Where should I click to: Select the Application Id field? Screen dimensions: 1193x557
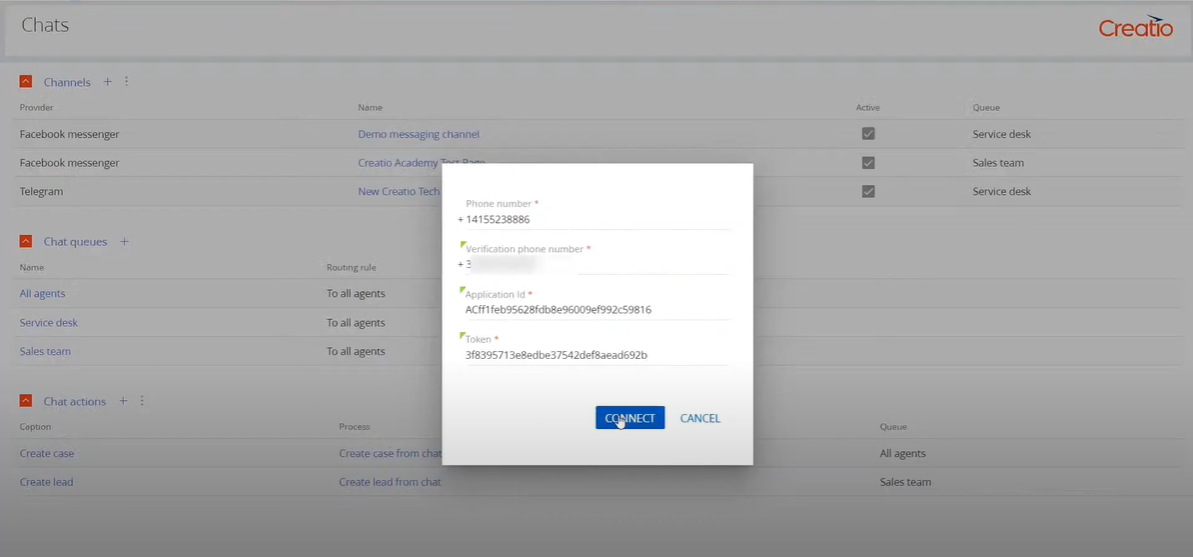(596, 310)
